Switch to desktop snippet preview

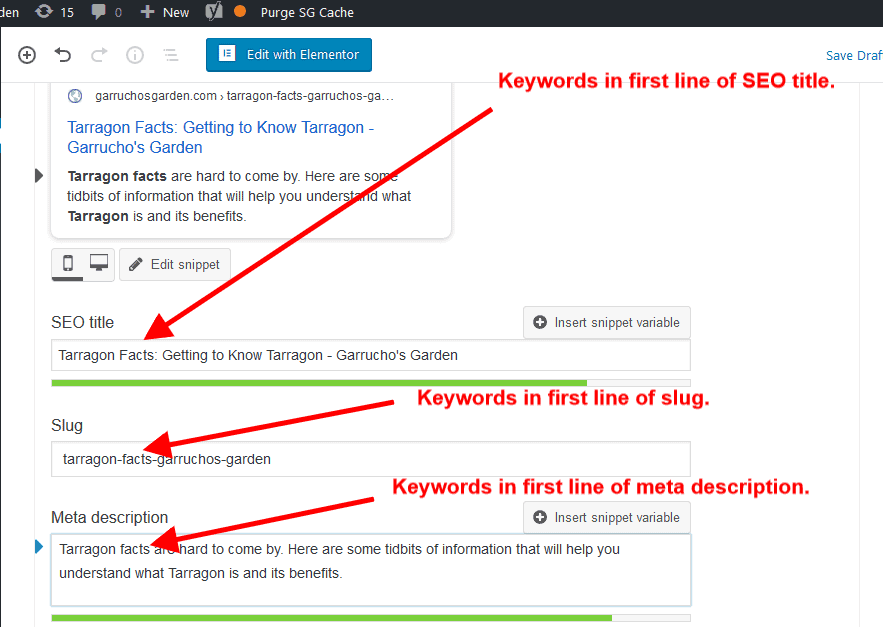(x=99, y=264)
